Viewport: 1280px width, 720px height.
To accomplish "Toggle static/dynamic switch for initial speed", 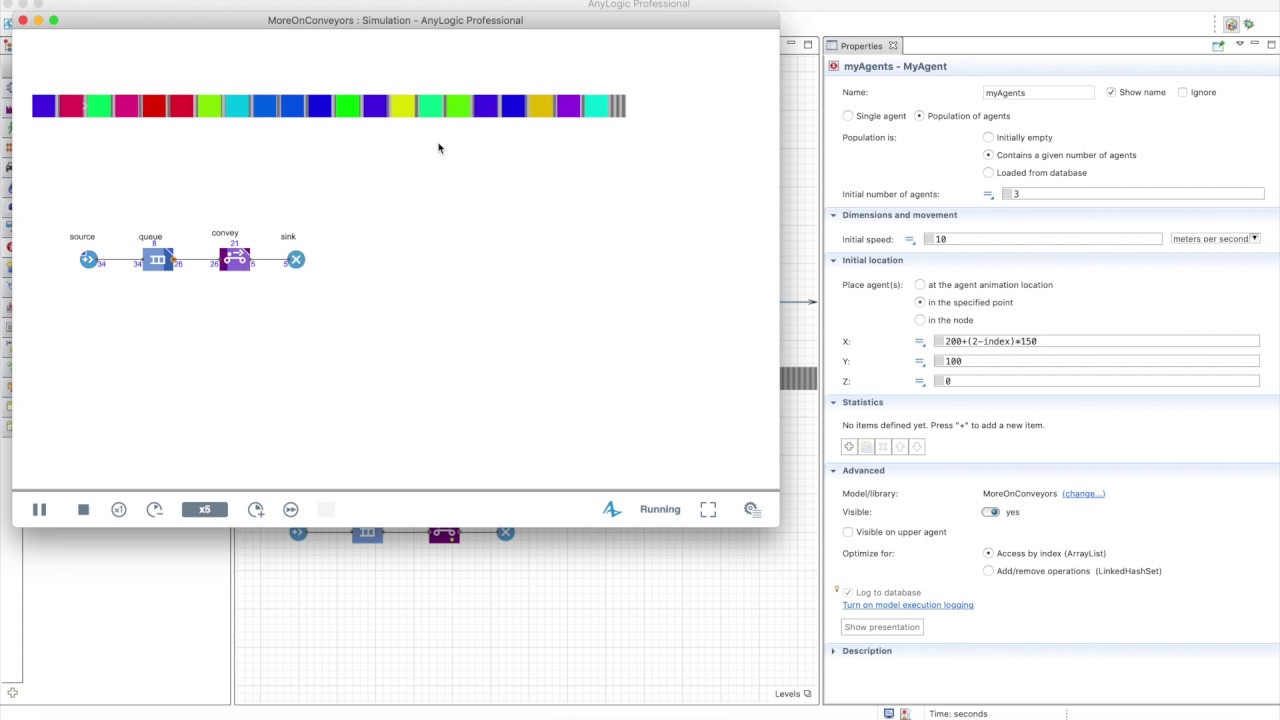I will coord(910,239).
